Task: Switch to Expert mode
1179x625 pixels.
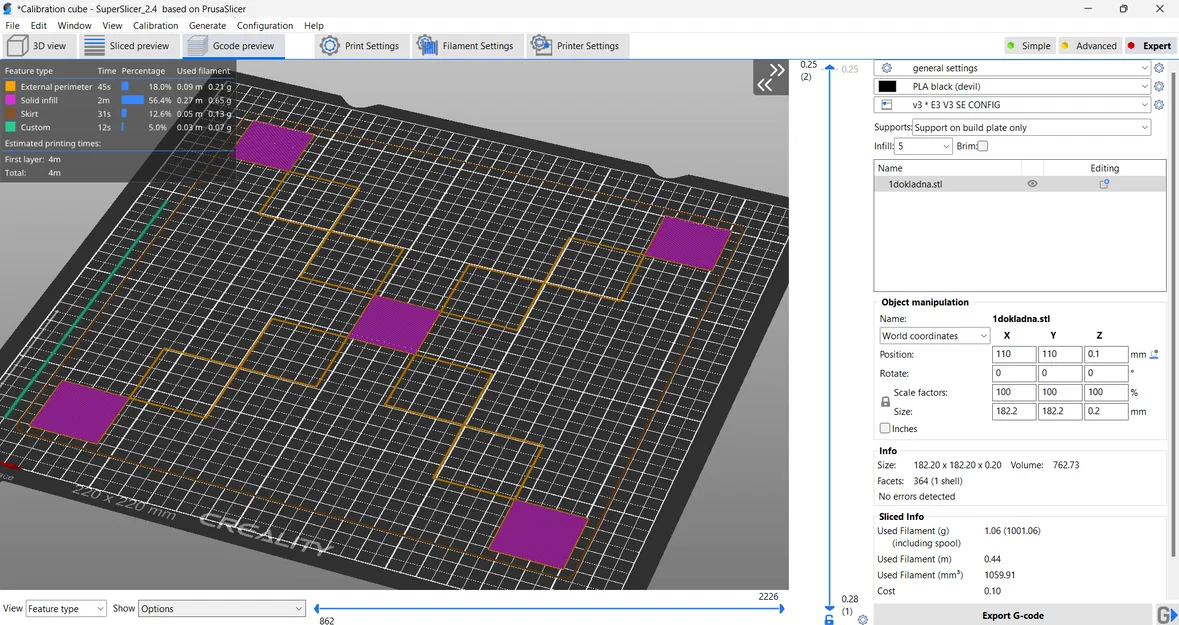Action: click(1150, 46)
